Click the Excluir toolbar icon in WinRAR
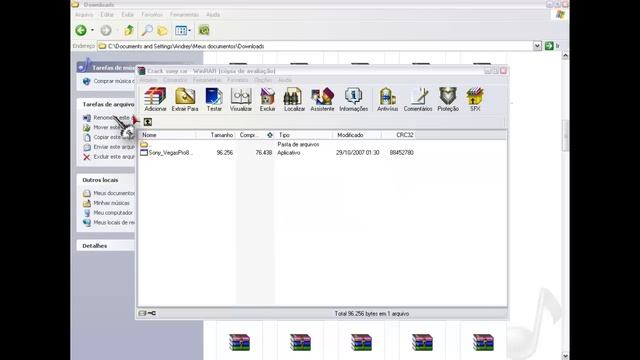 (267, 99)
